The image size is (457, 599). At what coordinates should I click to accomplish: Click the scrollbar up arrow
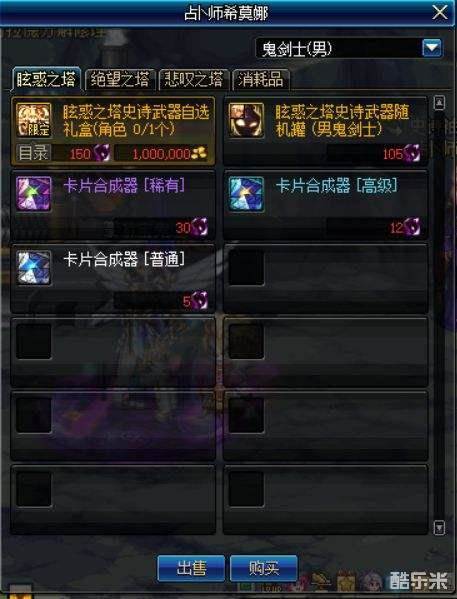click(439, 102)
